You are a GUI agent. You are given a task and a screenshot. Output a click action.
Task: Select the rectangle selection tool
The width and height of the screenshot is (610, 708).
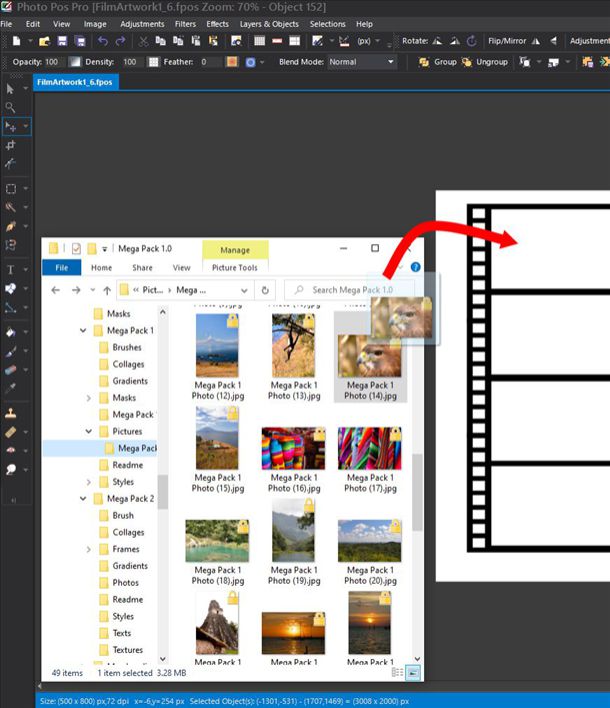[x=10, y=189]
